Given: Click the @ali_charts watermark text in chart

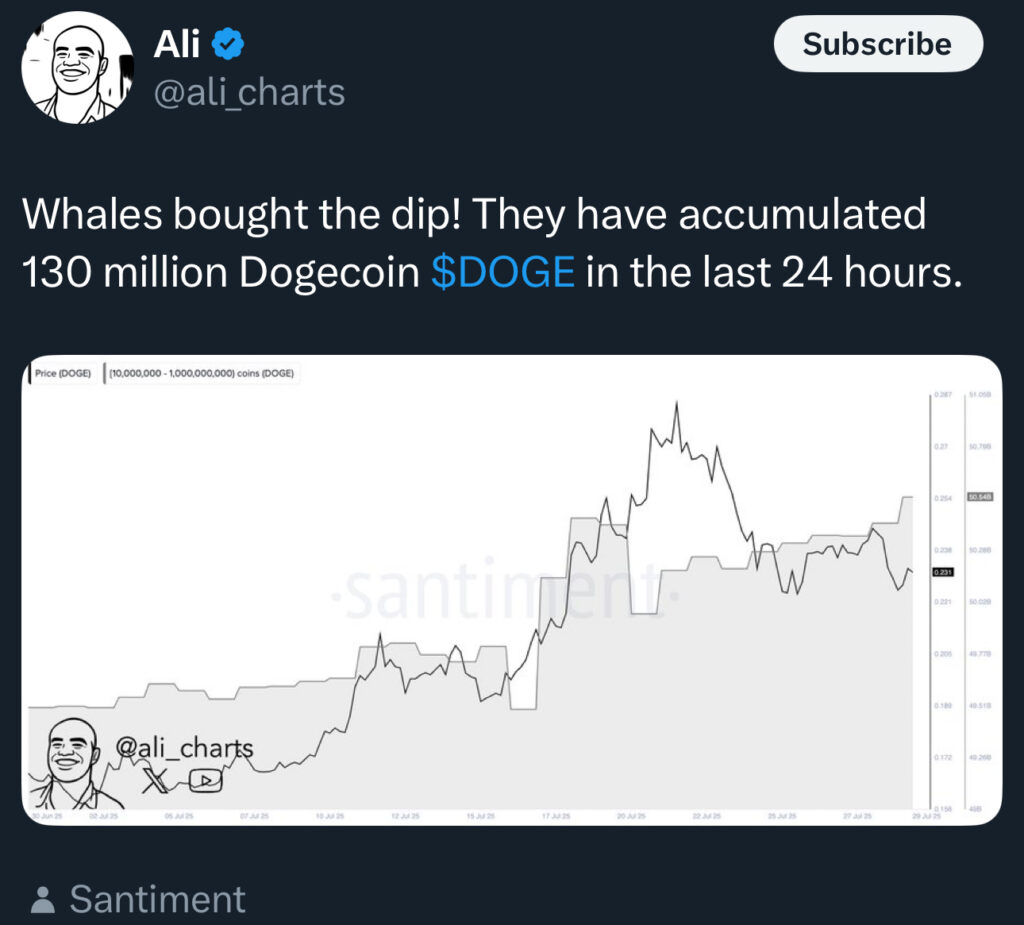Looking at the screenshot, I should point(184,747).
